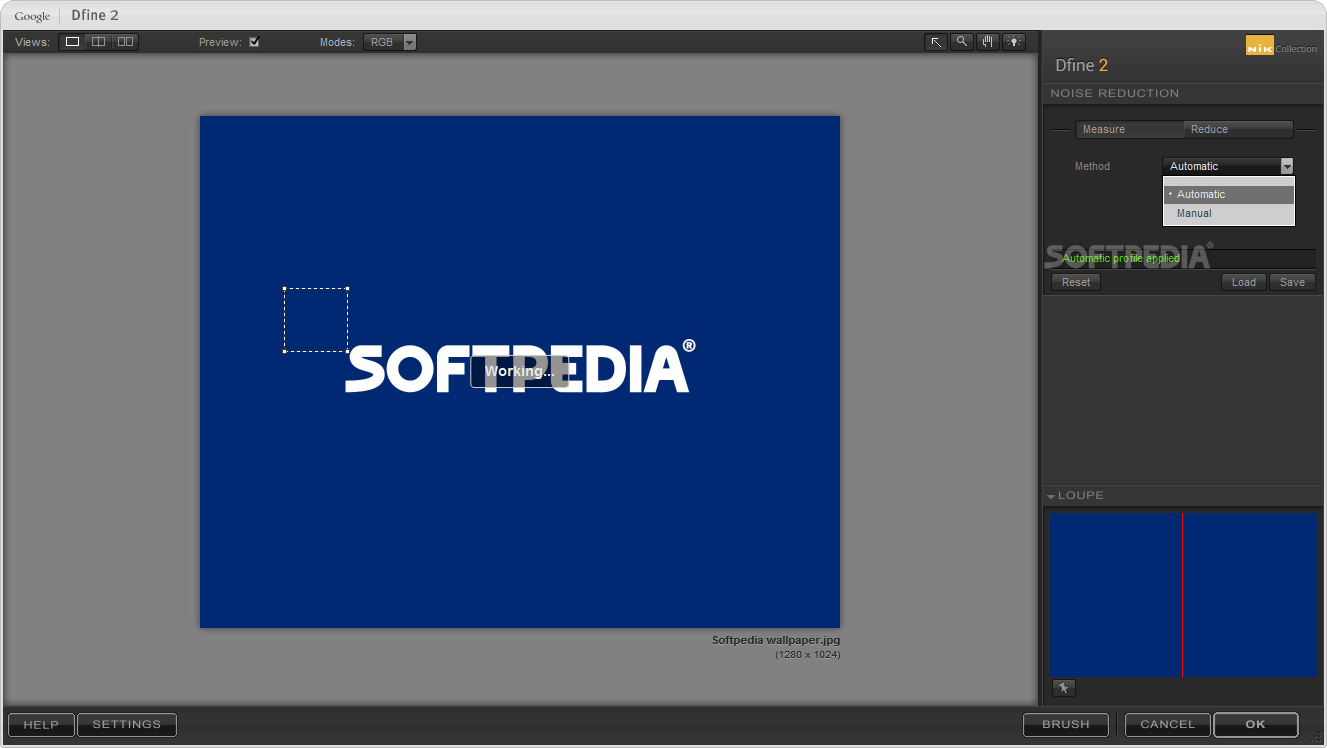Click the Reset button
Viewport: 1327px width, 748px height.
point(1076,282)
